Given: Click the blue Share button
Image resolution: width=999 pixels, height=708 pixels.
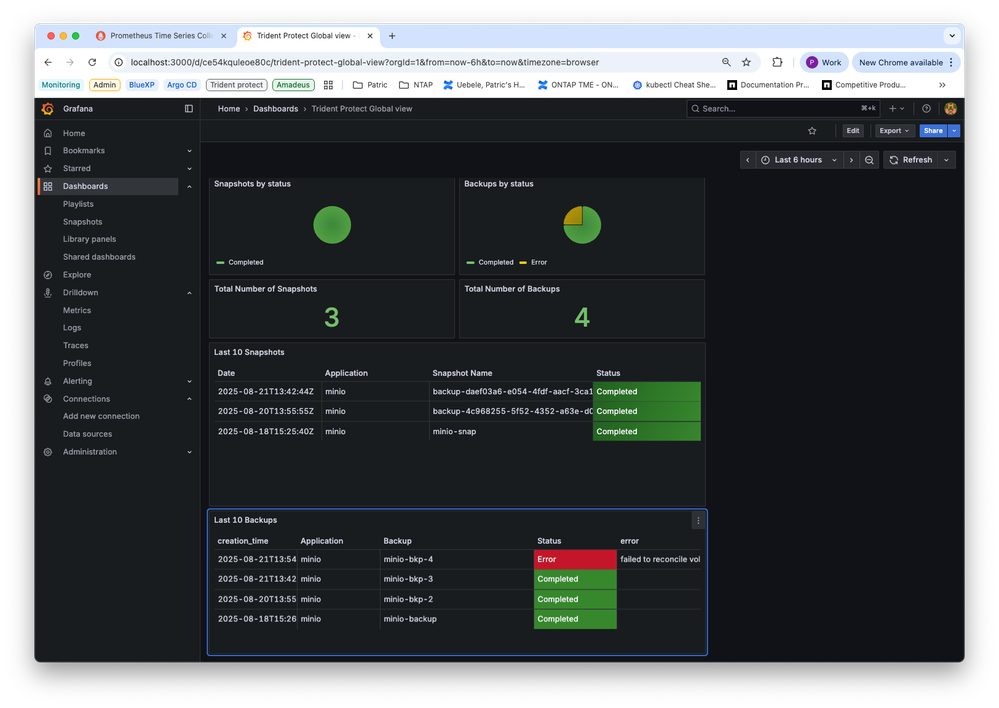Looking at the screenshot, I should coord(932,131).
